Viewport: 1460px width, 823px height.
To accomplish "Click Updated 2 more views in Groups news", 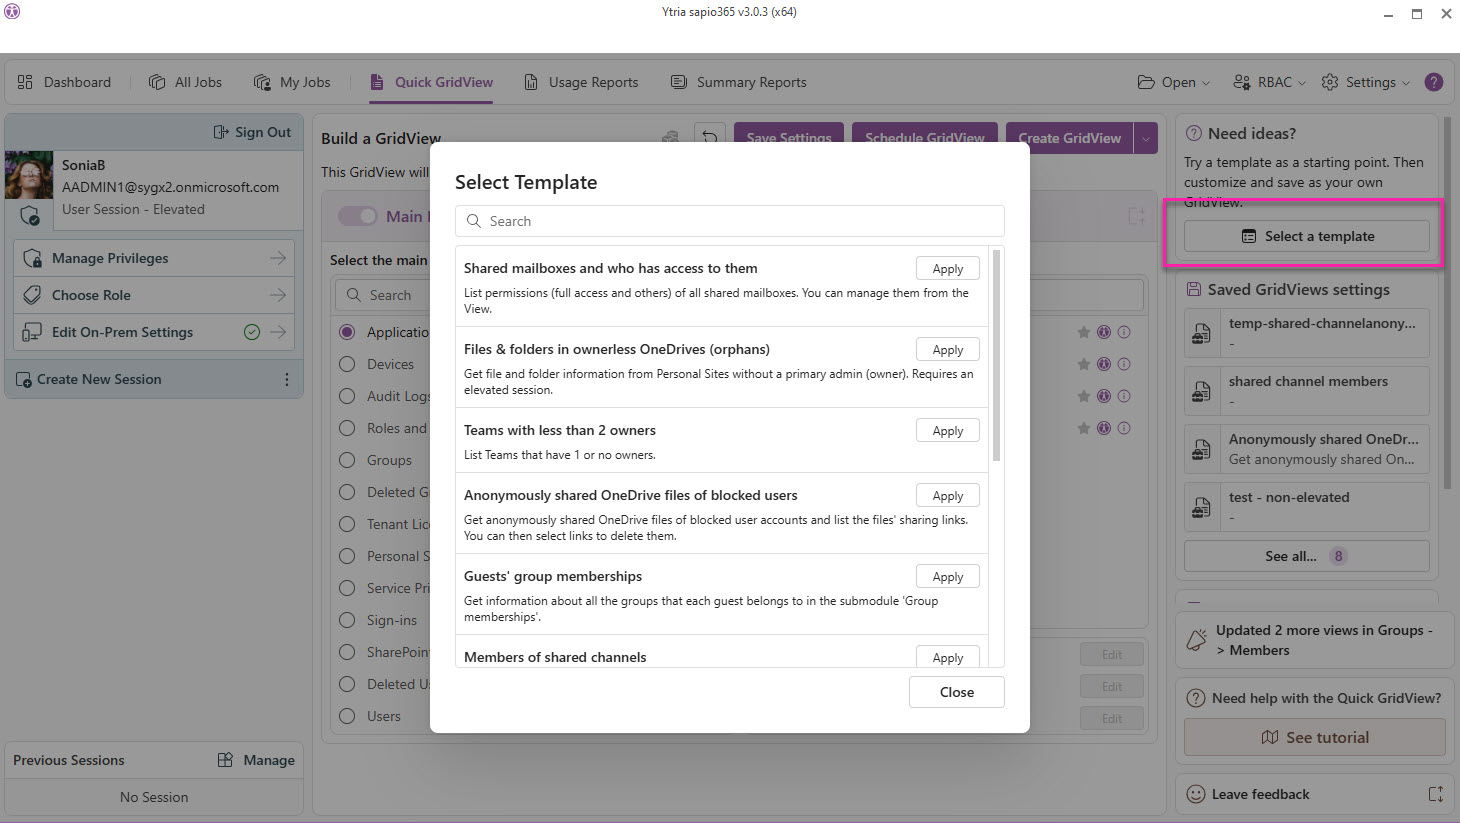I will point(1315,640).
